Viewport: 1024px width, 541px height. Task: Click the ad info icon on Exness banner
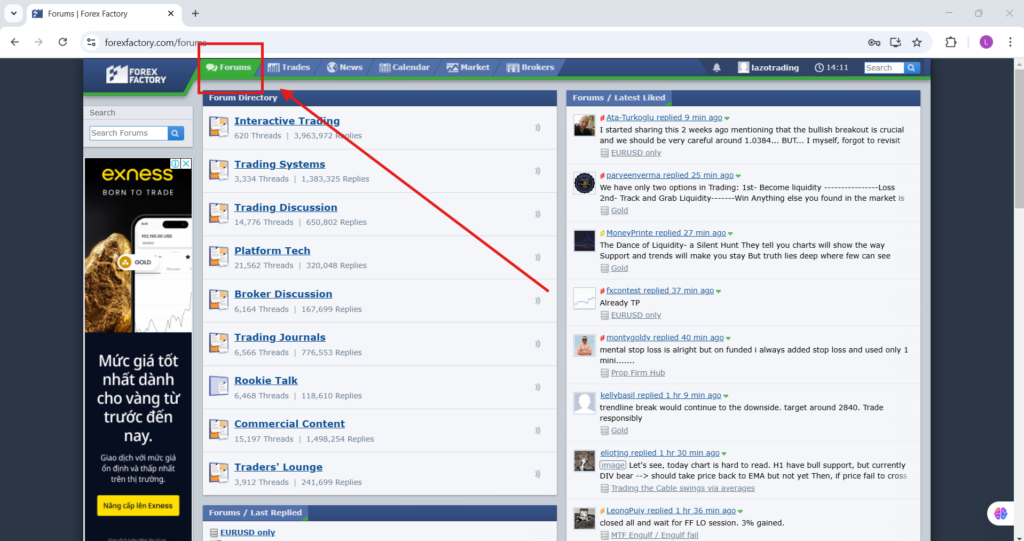176,163
